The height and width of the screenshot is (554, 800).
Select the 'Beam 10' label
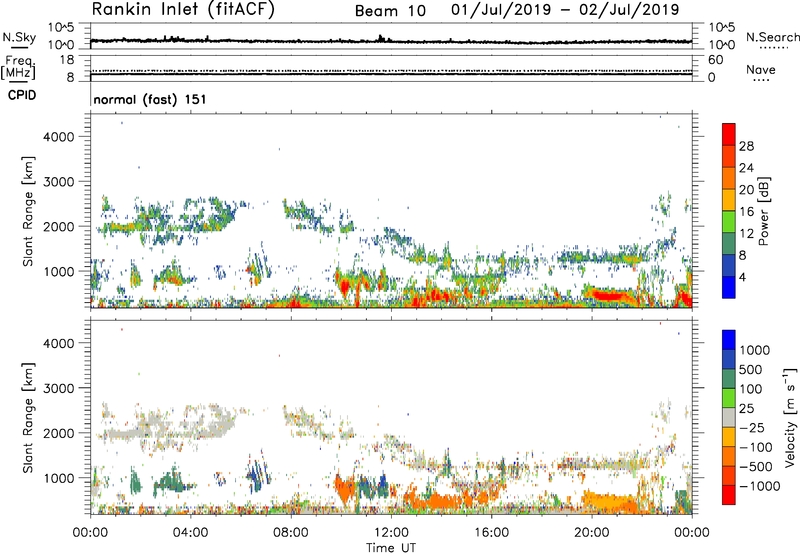coord(390,11)
